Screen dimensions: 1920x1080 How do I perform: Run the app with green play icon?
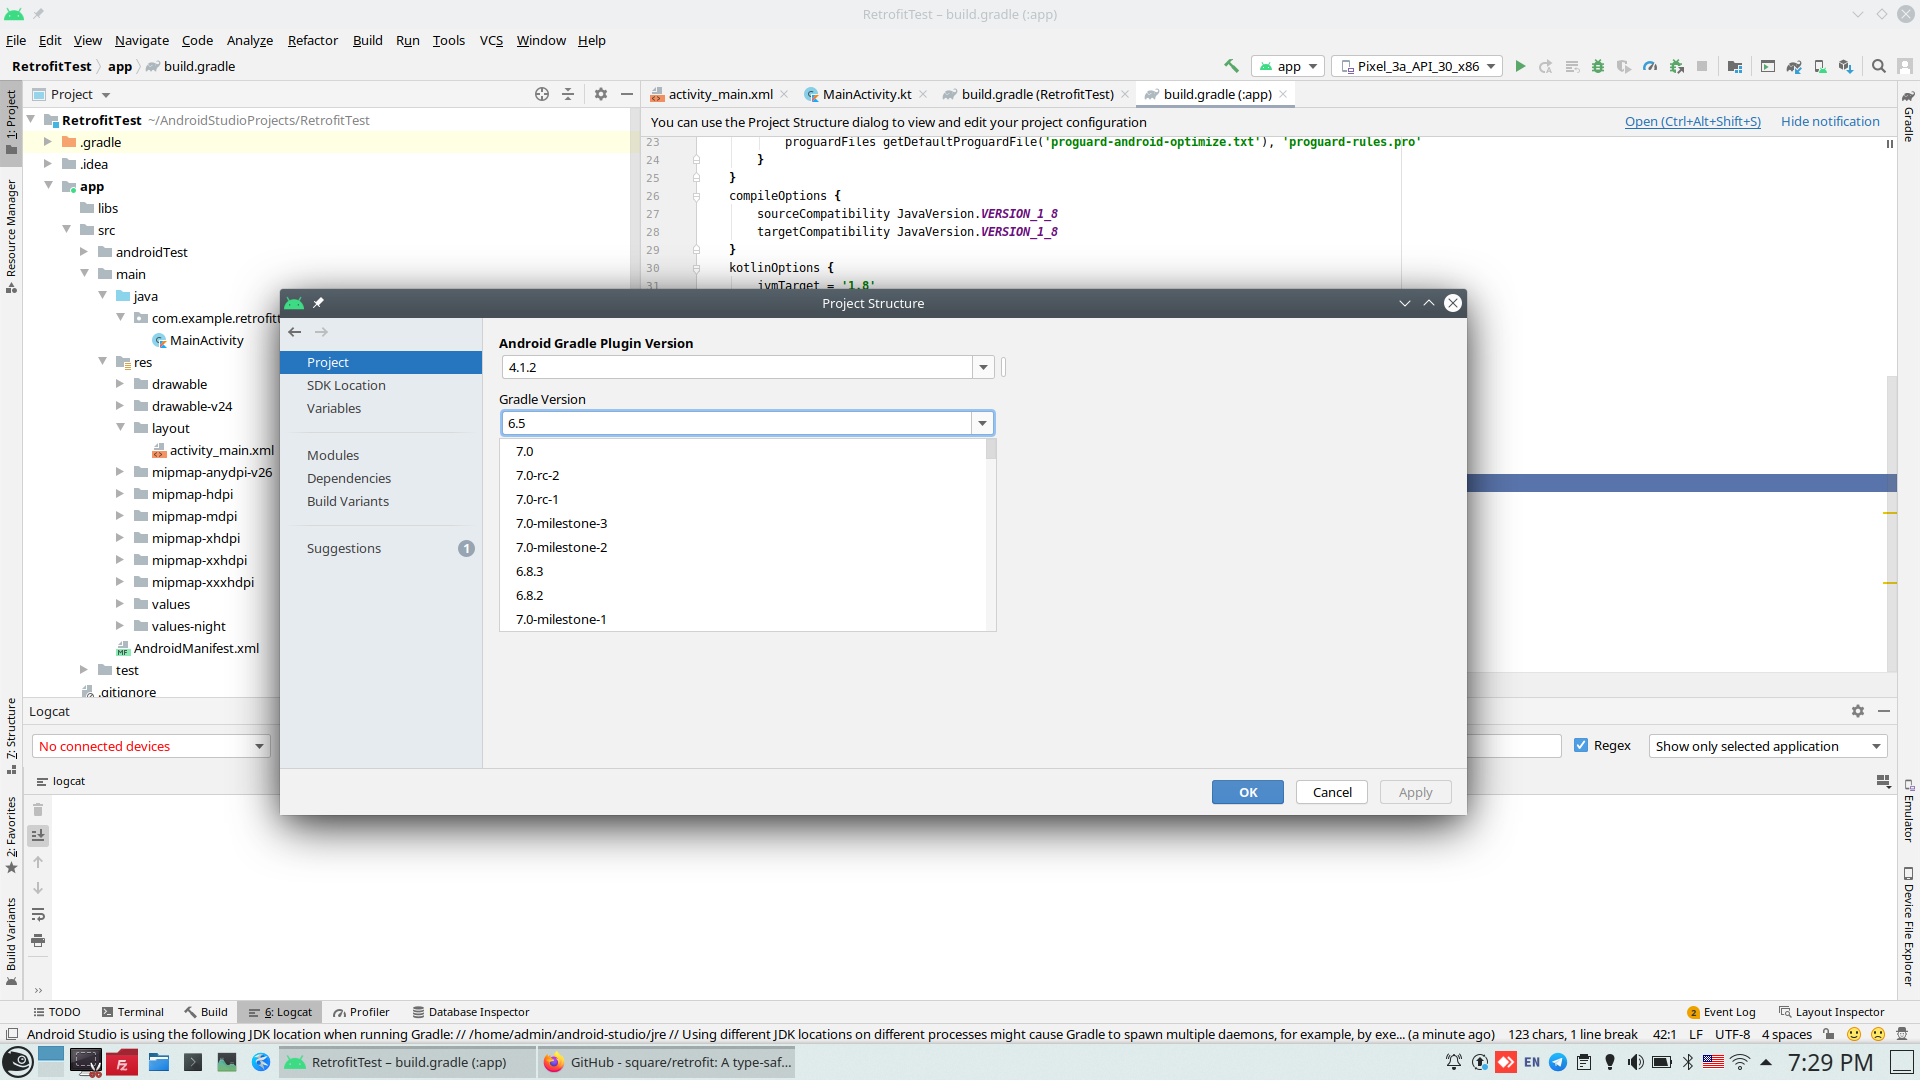click(x=1520, y=66)
